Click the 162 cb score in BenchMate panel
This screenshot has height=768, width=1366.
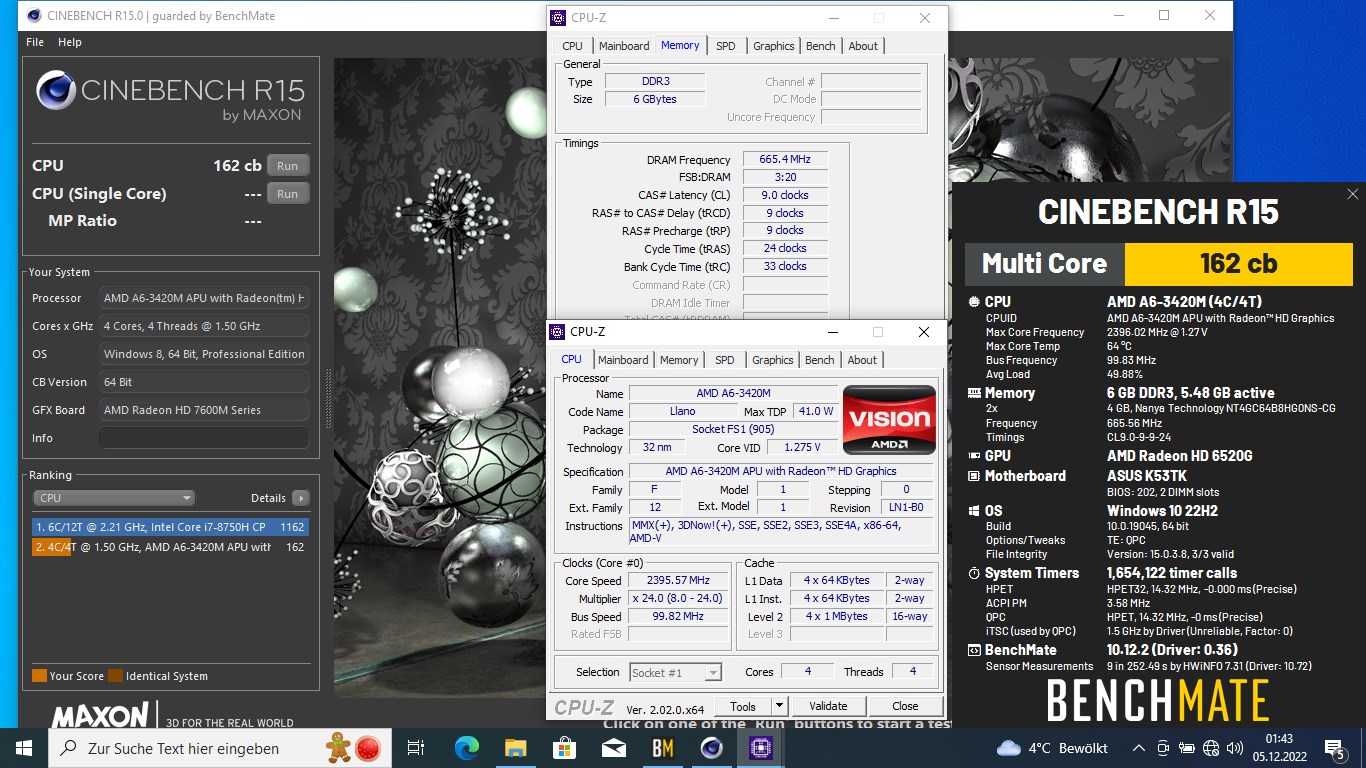[x=1238, y=263]
